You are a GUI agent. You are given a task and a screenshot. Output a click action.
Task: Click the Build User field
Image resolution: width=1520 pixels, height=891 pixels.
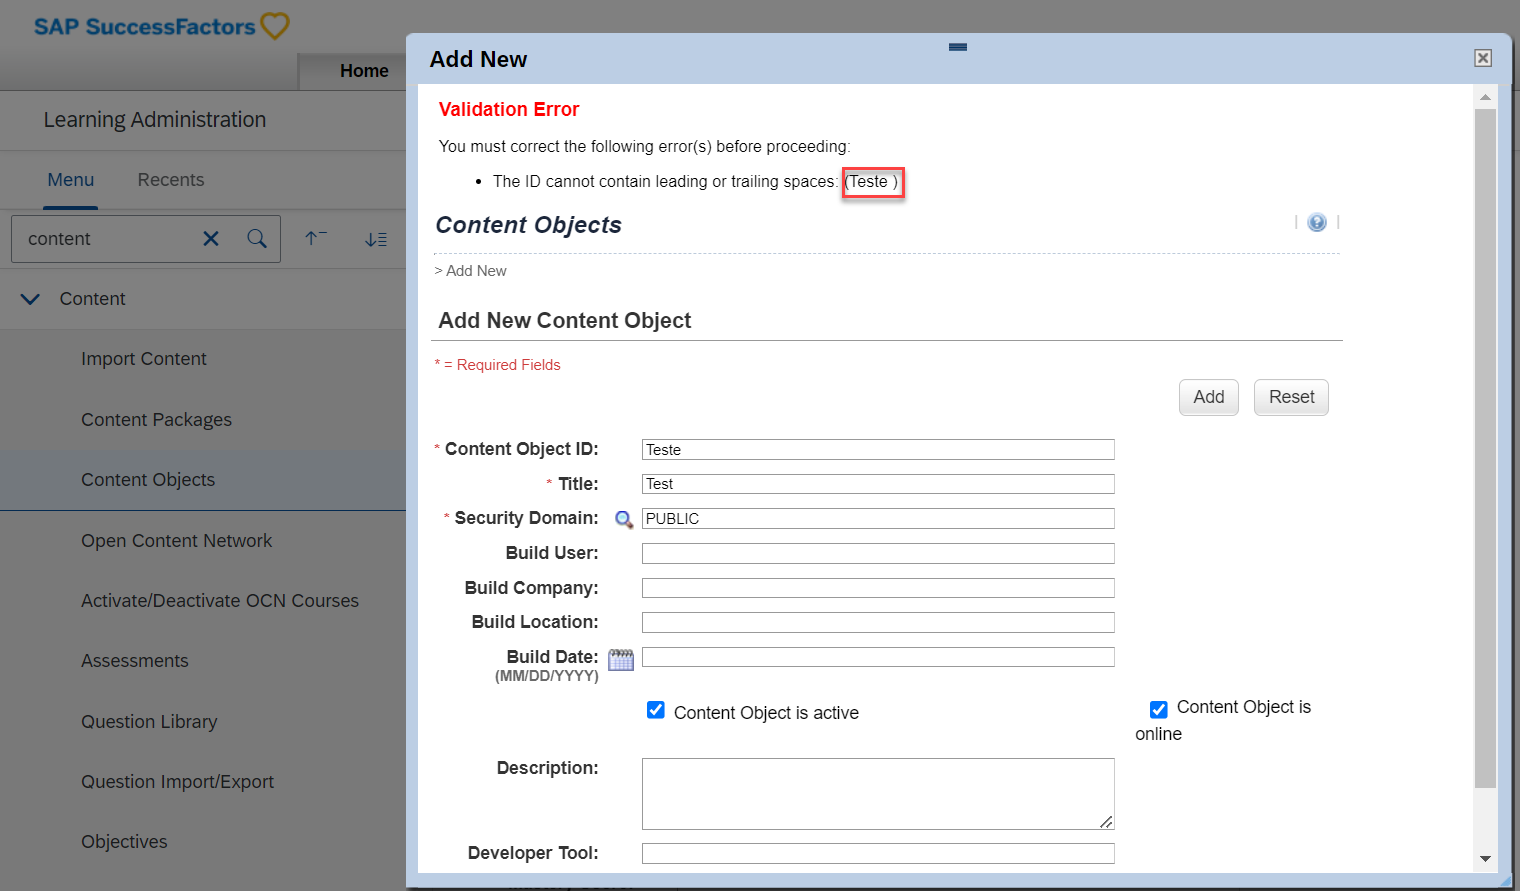(878, 553)
